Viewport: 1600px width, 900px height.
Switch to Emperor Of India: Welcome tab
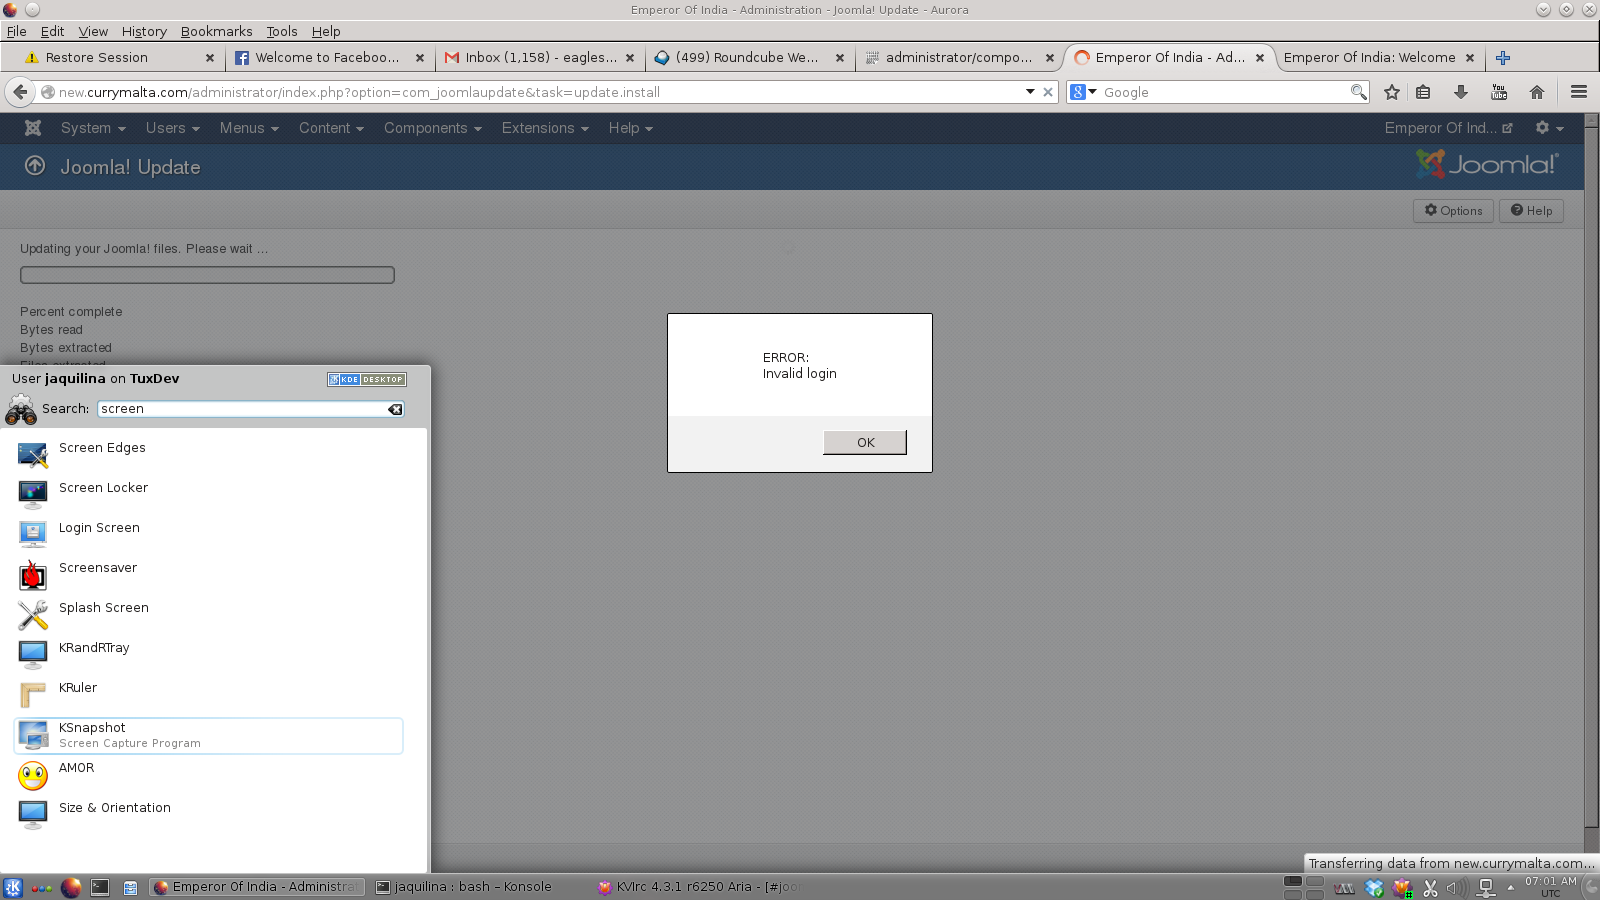click(x=1379, y=58)
